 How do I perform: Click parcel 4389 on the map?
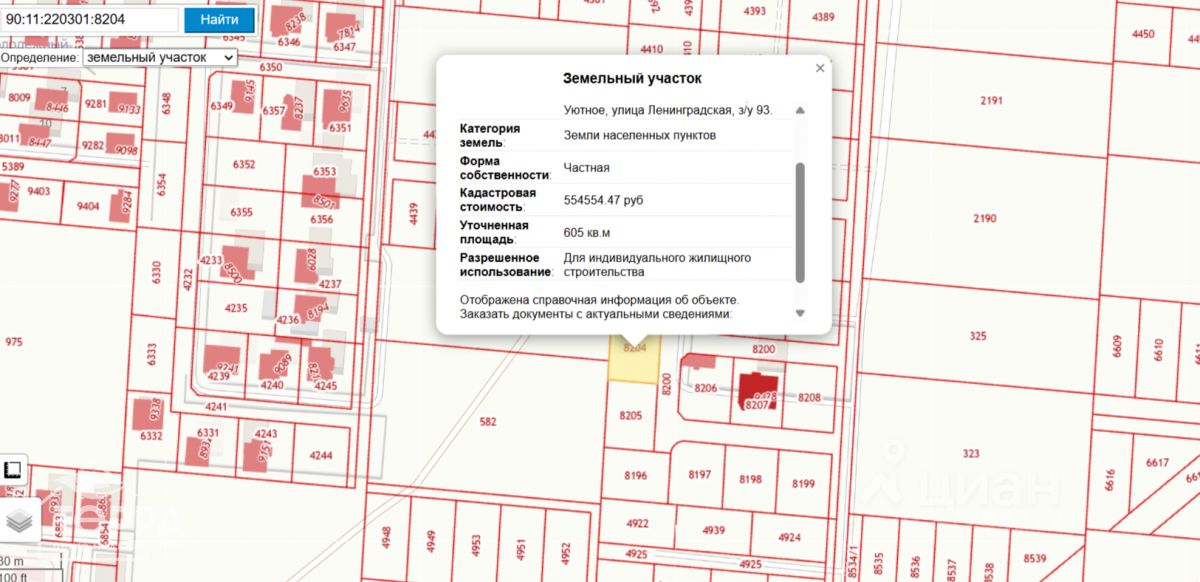pyautogui.click(x=823, y=17)
